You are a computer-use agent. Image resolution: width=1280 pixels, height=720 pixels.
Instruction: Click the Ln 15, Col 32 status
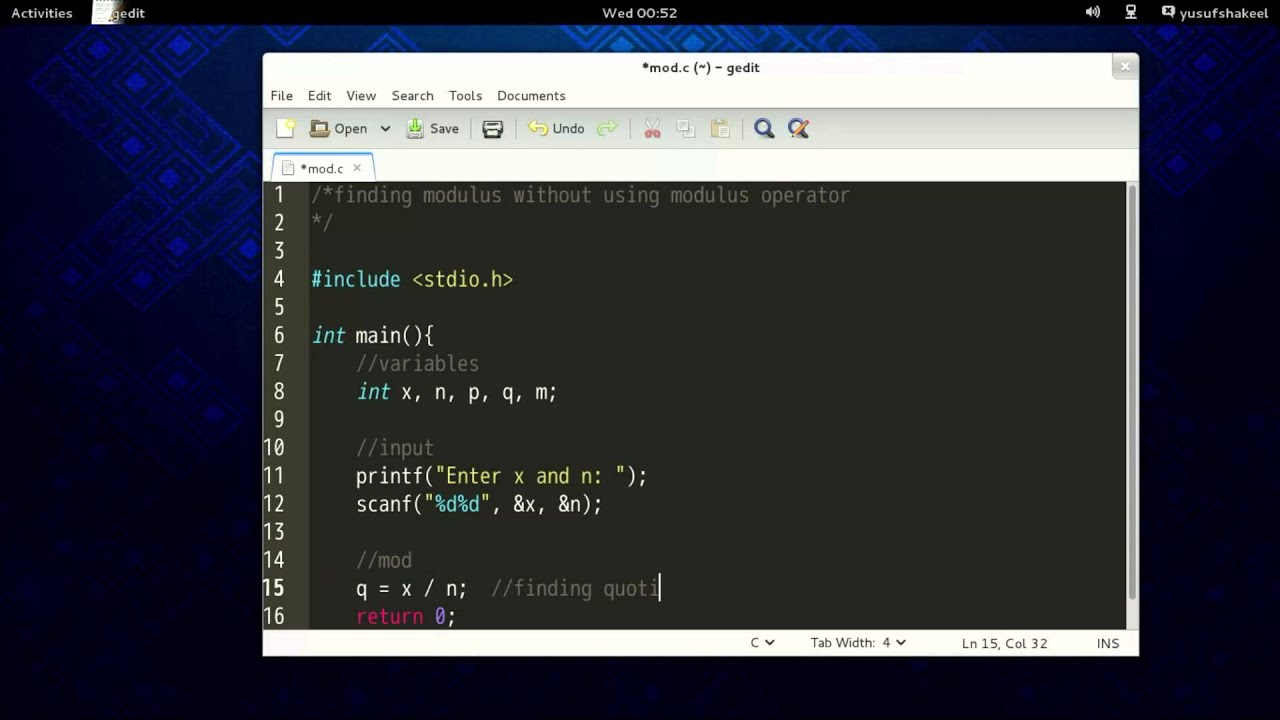pos(1004,643)
